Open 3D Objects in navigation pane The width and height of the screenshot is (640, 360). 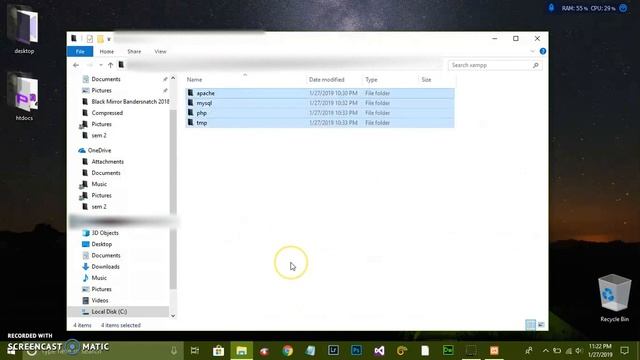click(105, 233)
